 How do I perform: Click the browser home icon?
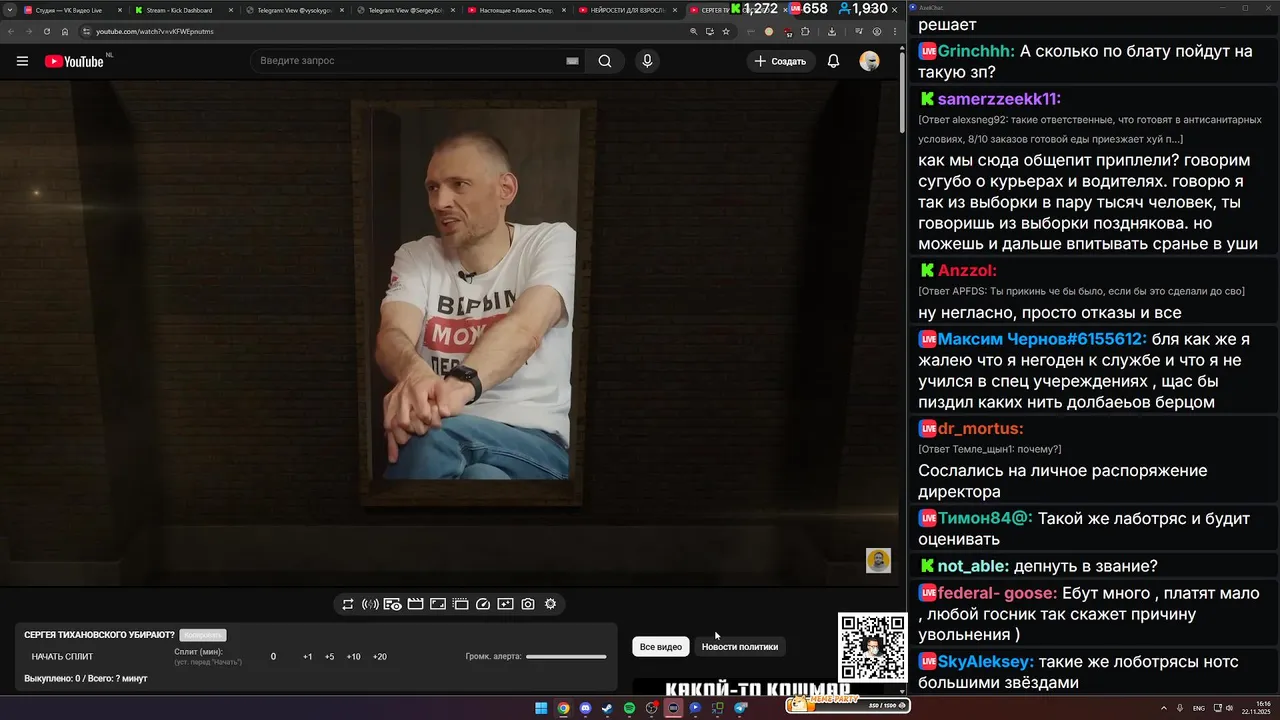point(65,31)
